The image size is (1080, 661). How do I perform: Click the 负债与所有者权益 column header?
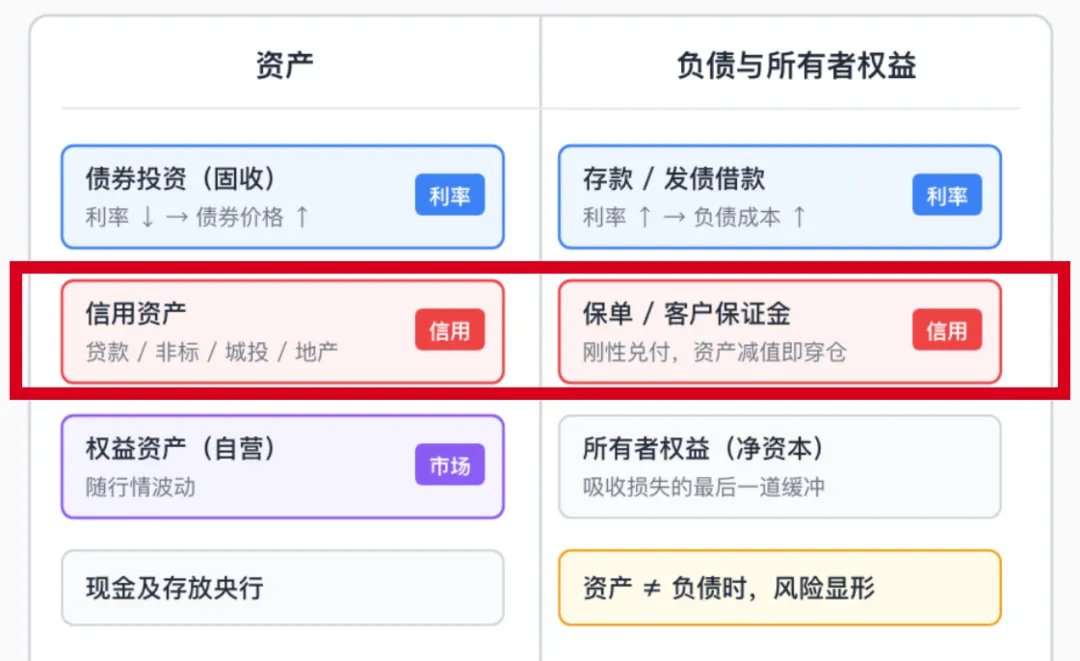[x=796, y=65]
